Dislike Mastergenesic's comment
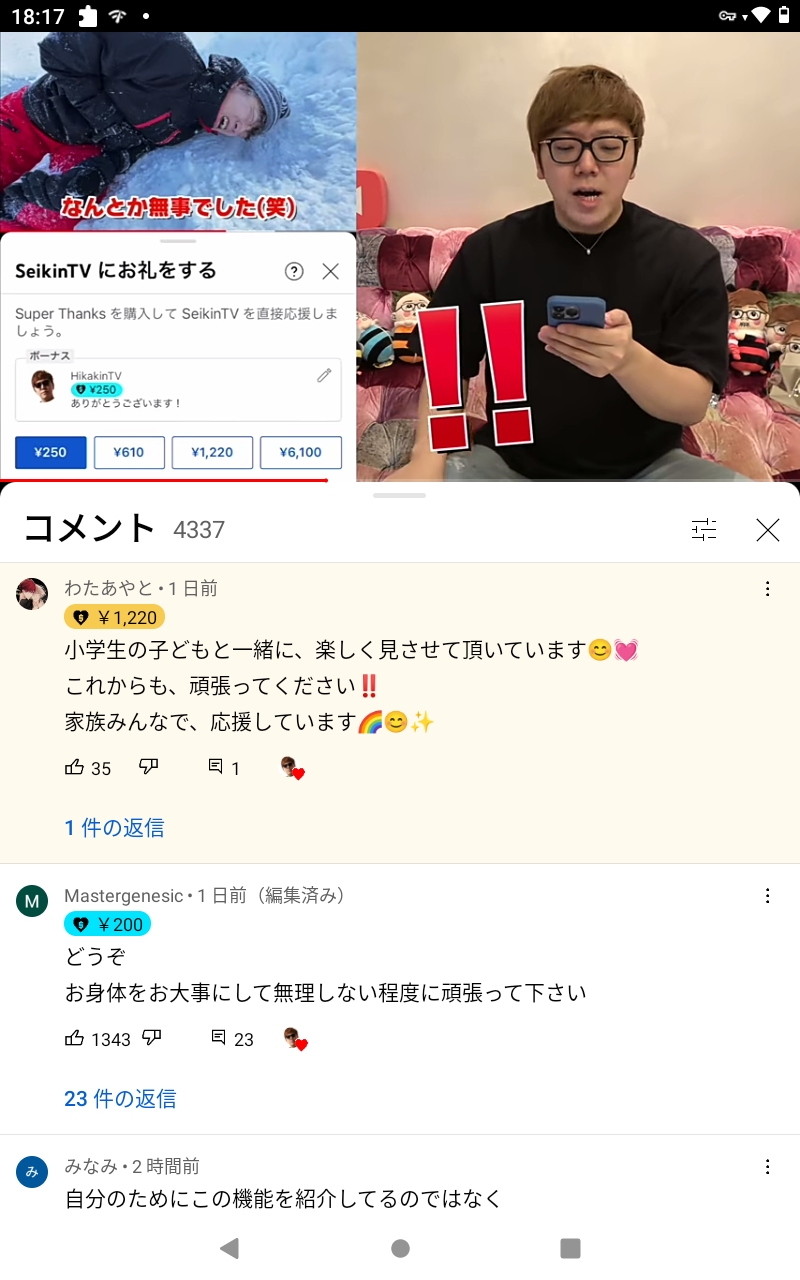 pos(151,1038)
